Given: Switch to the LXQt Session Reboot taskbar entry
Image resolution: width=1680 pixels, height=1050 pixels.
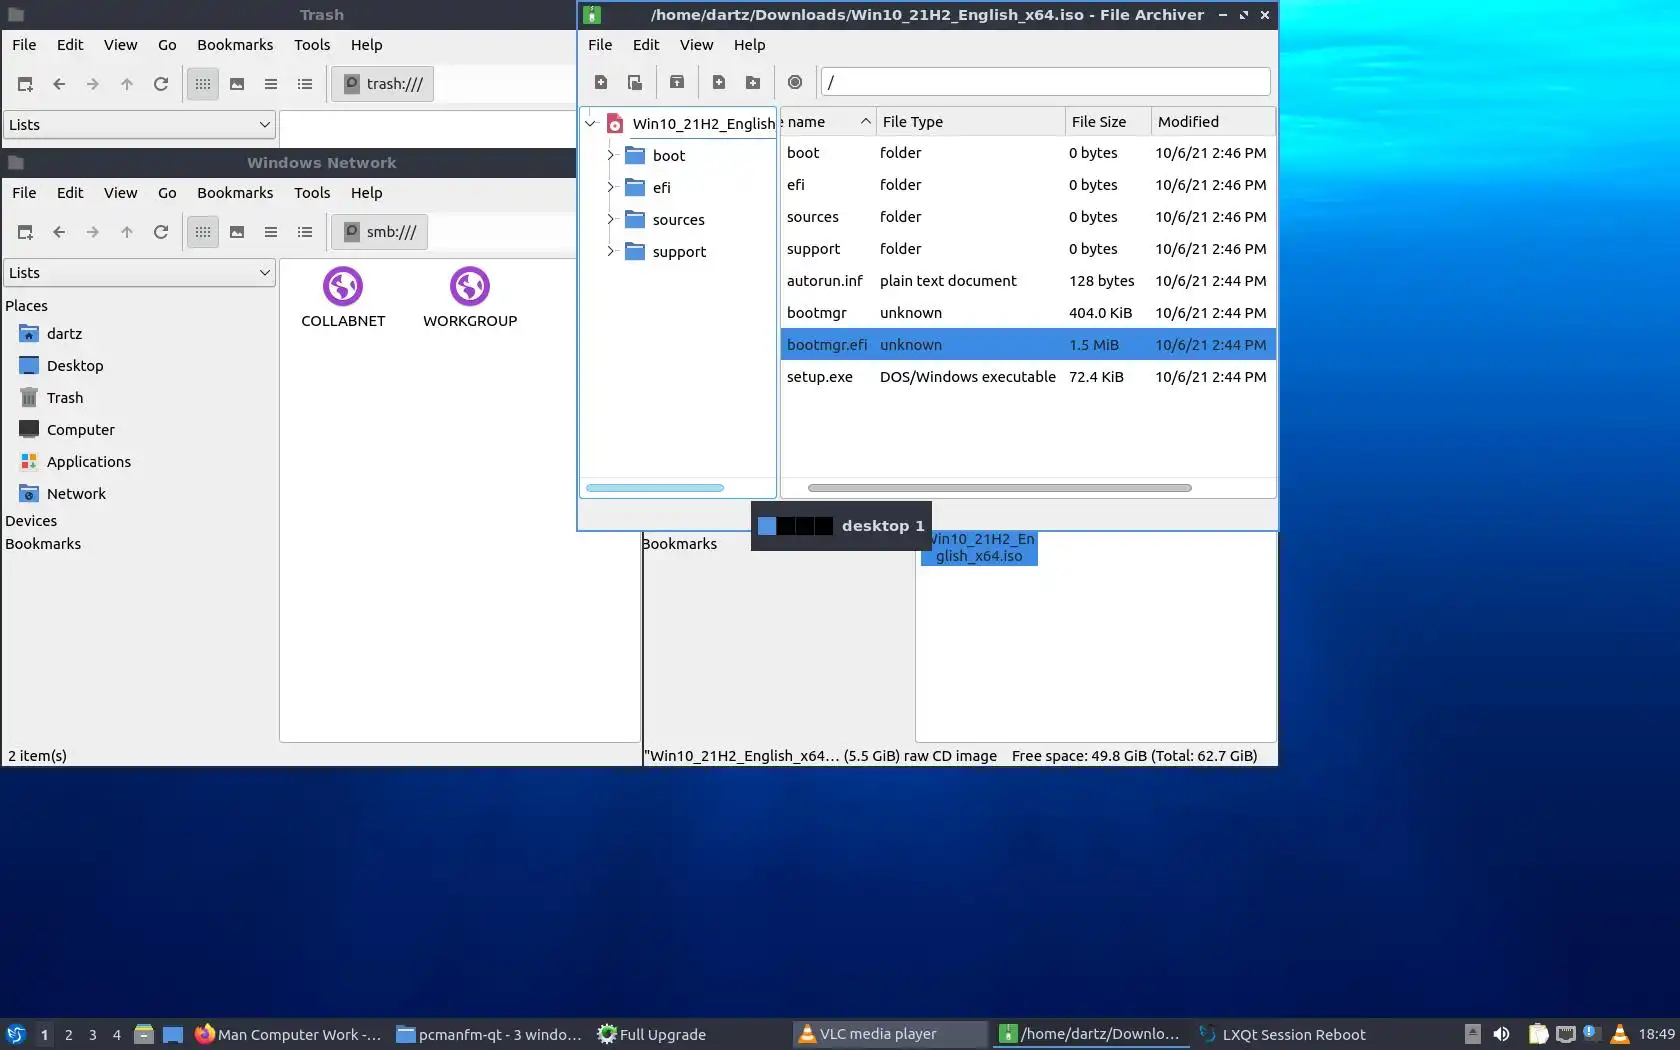Looking at the screenshot, I should pos(1283,1035).
